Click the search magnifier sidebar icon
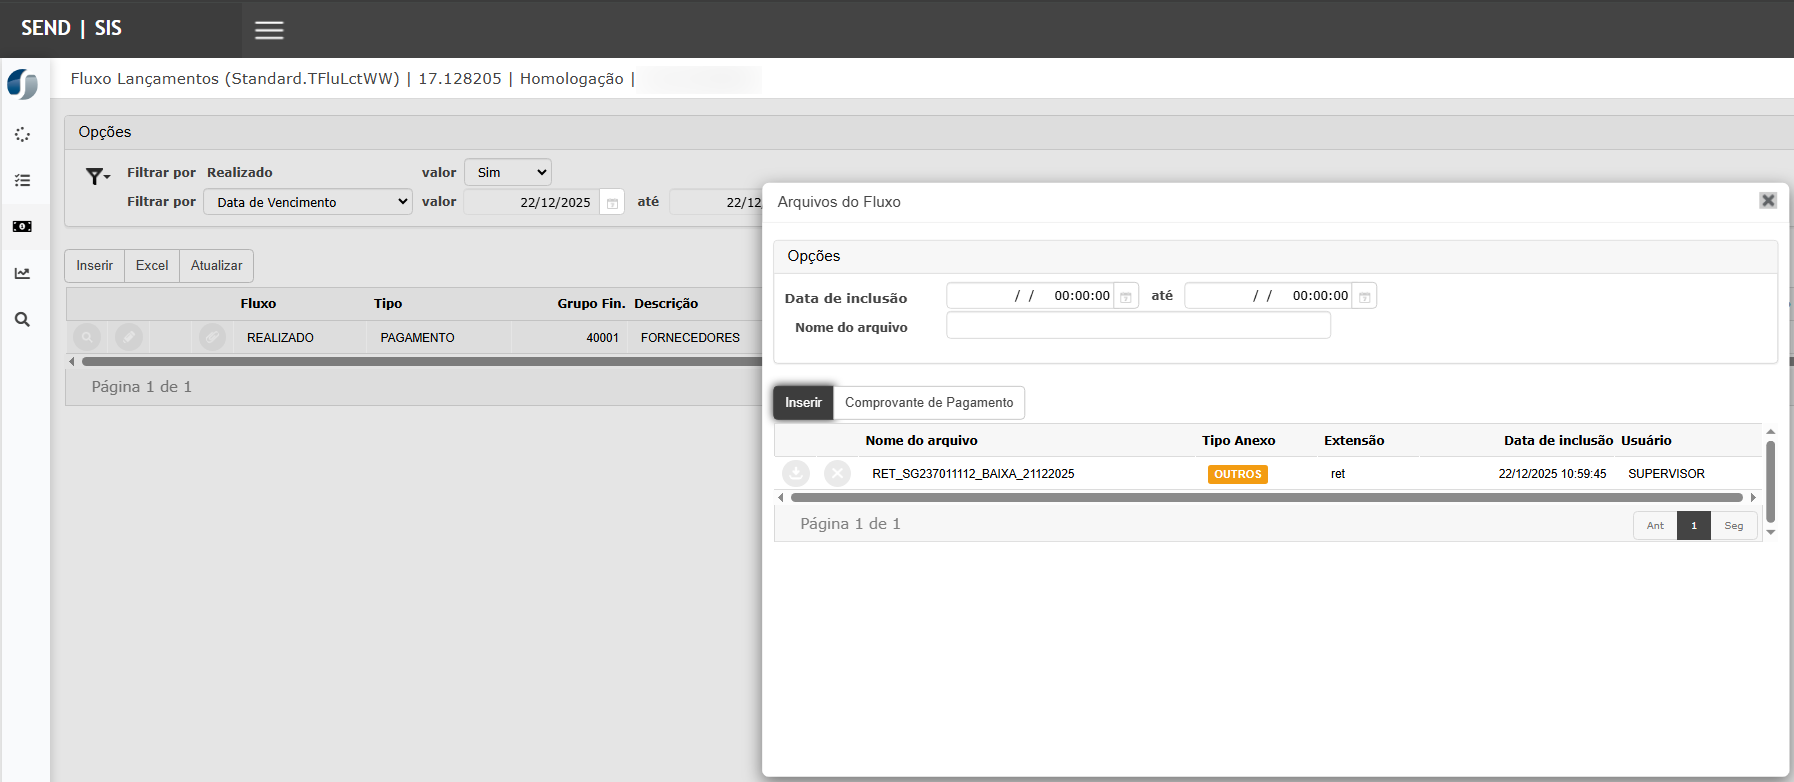This screenshot has height=782, width=1794. point(22,320)
